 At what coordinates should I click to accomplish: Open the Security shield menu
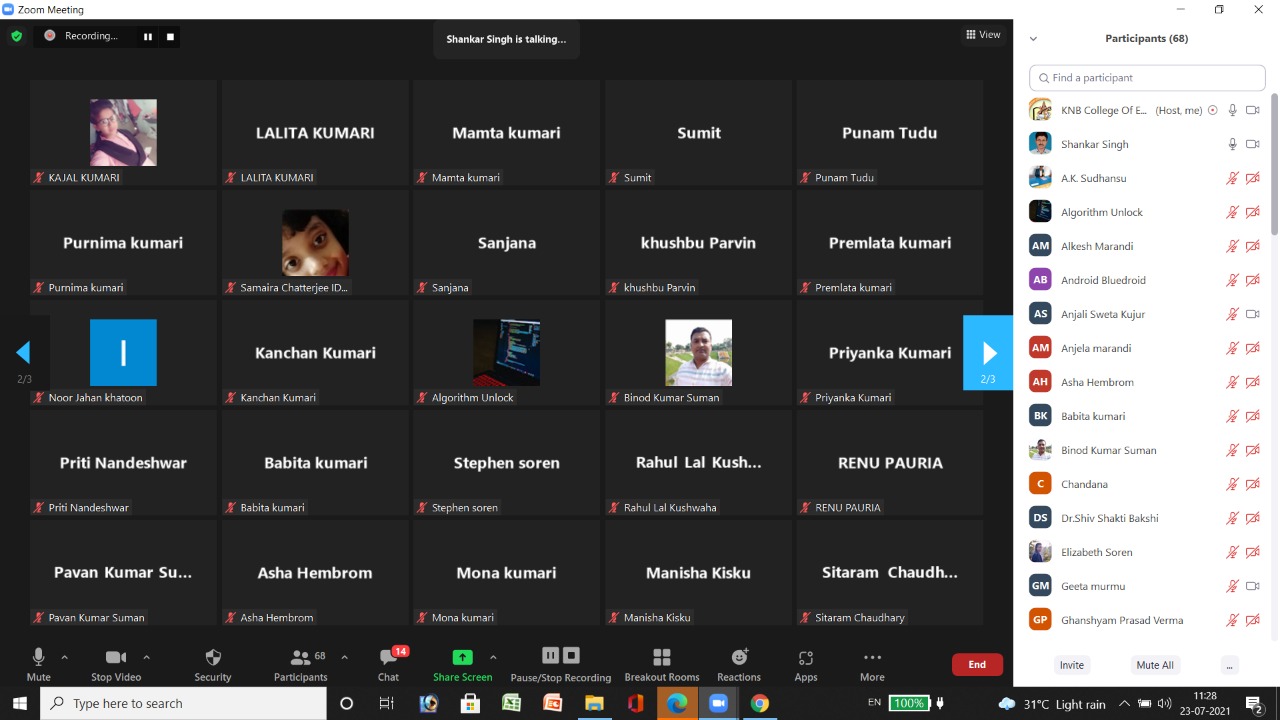coord(213,665)
